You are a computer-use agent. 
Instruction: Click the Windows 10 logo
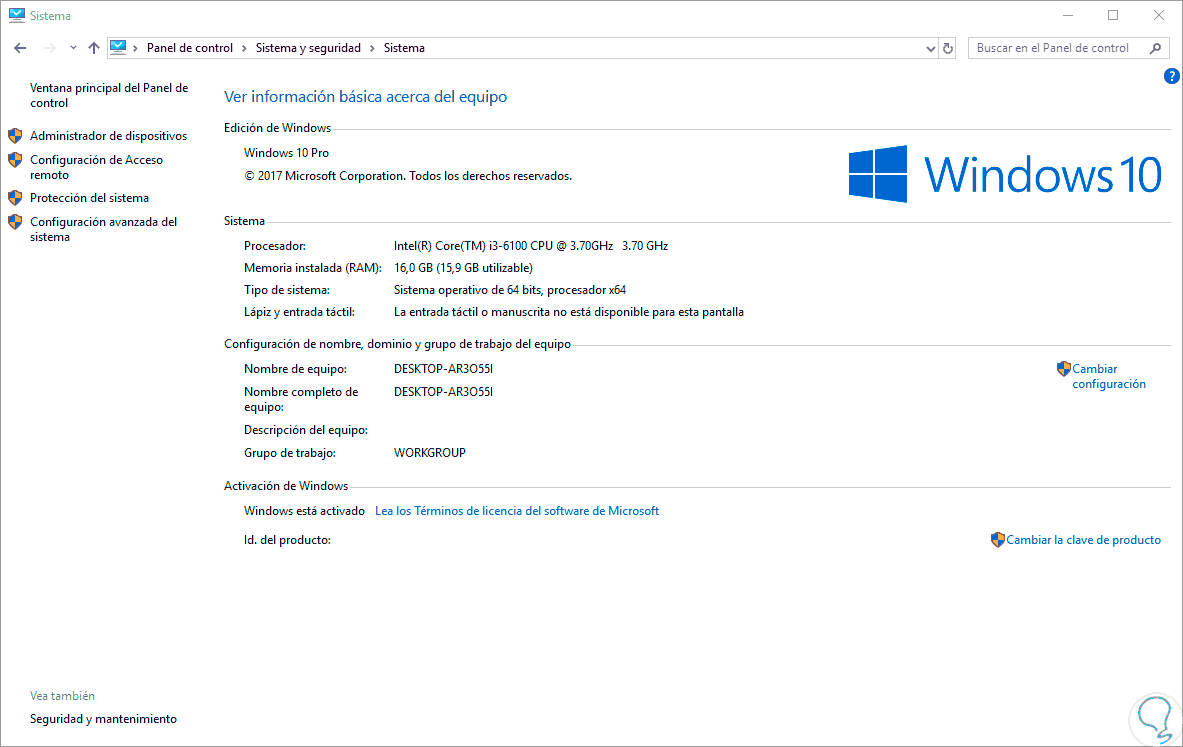click(1005, 174)
